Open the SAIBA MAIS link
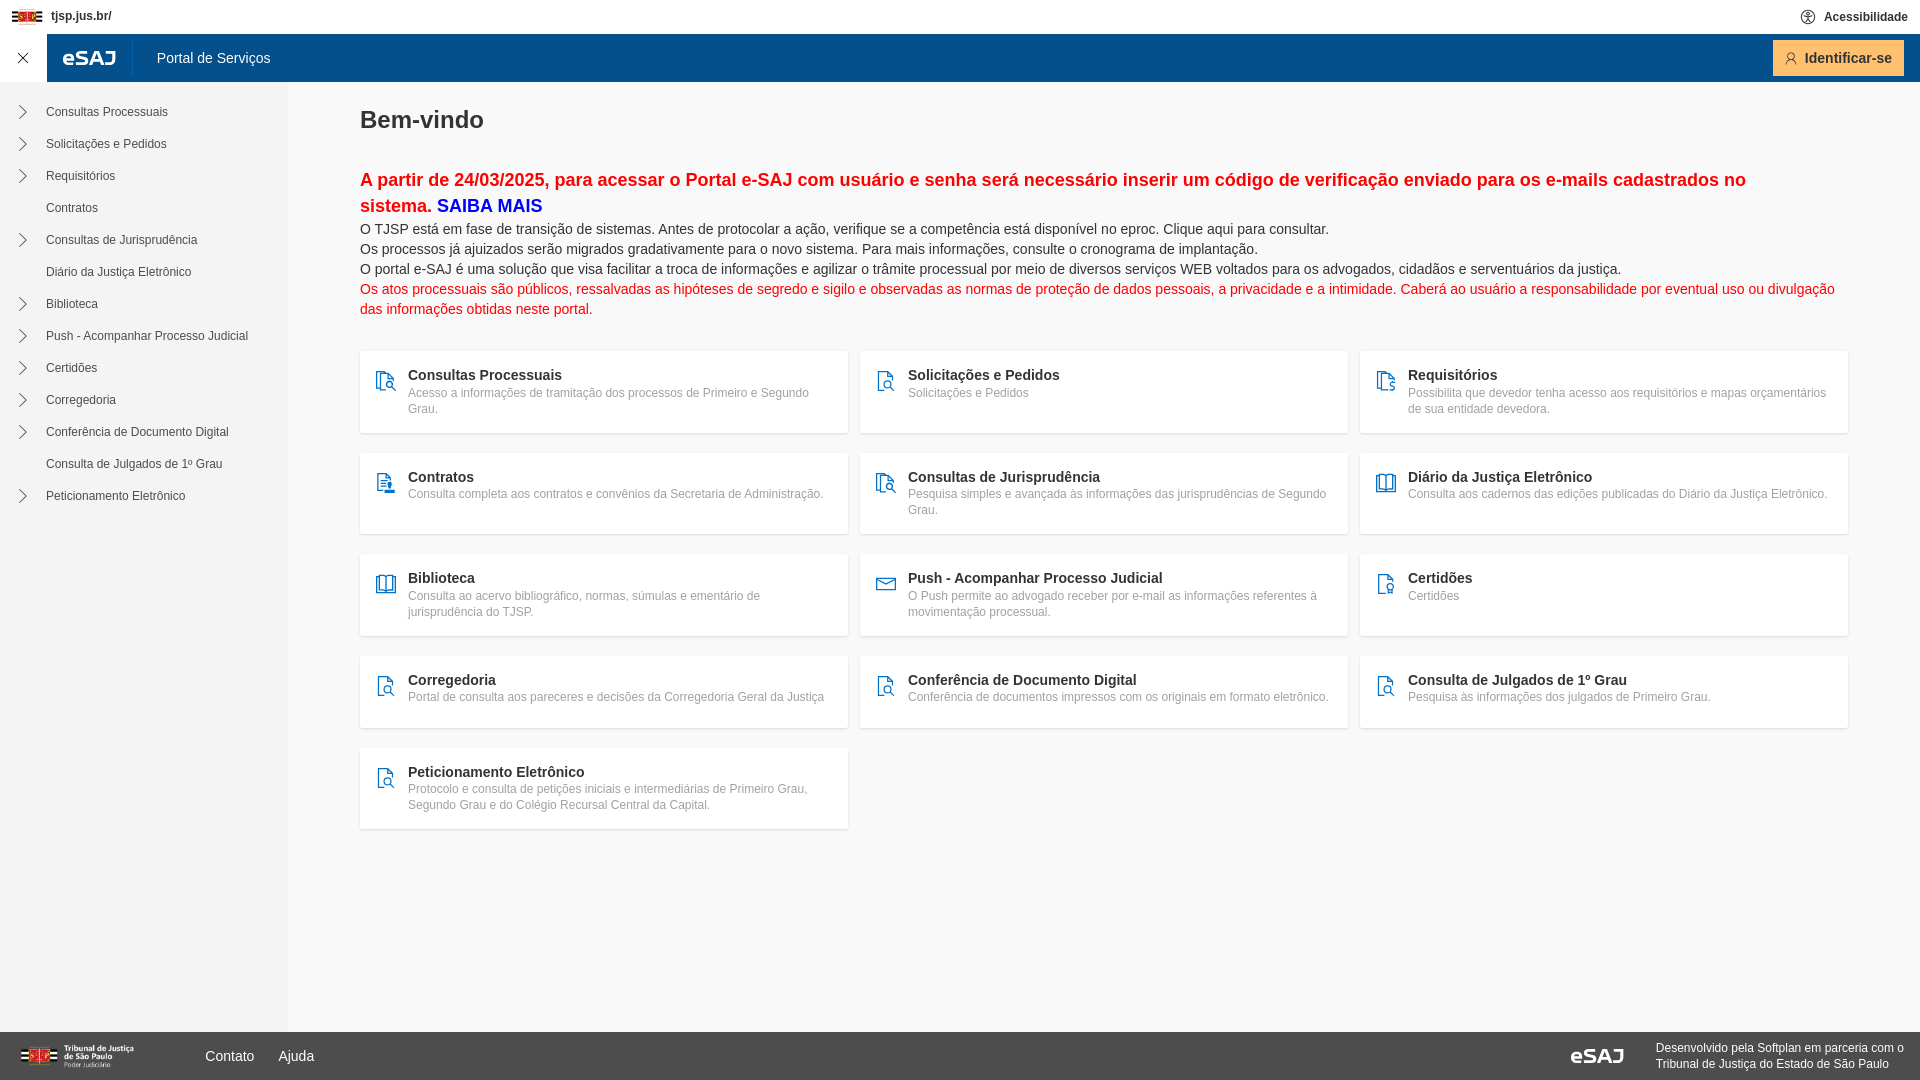The width and height of the screenshot is (1920, 1080). [x=489, y=206]
